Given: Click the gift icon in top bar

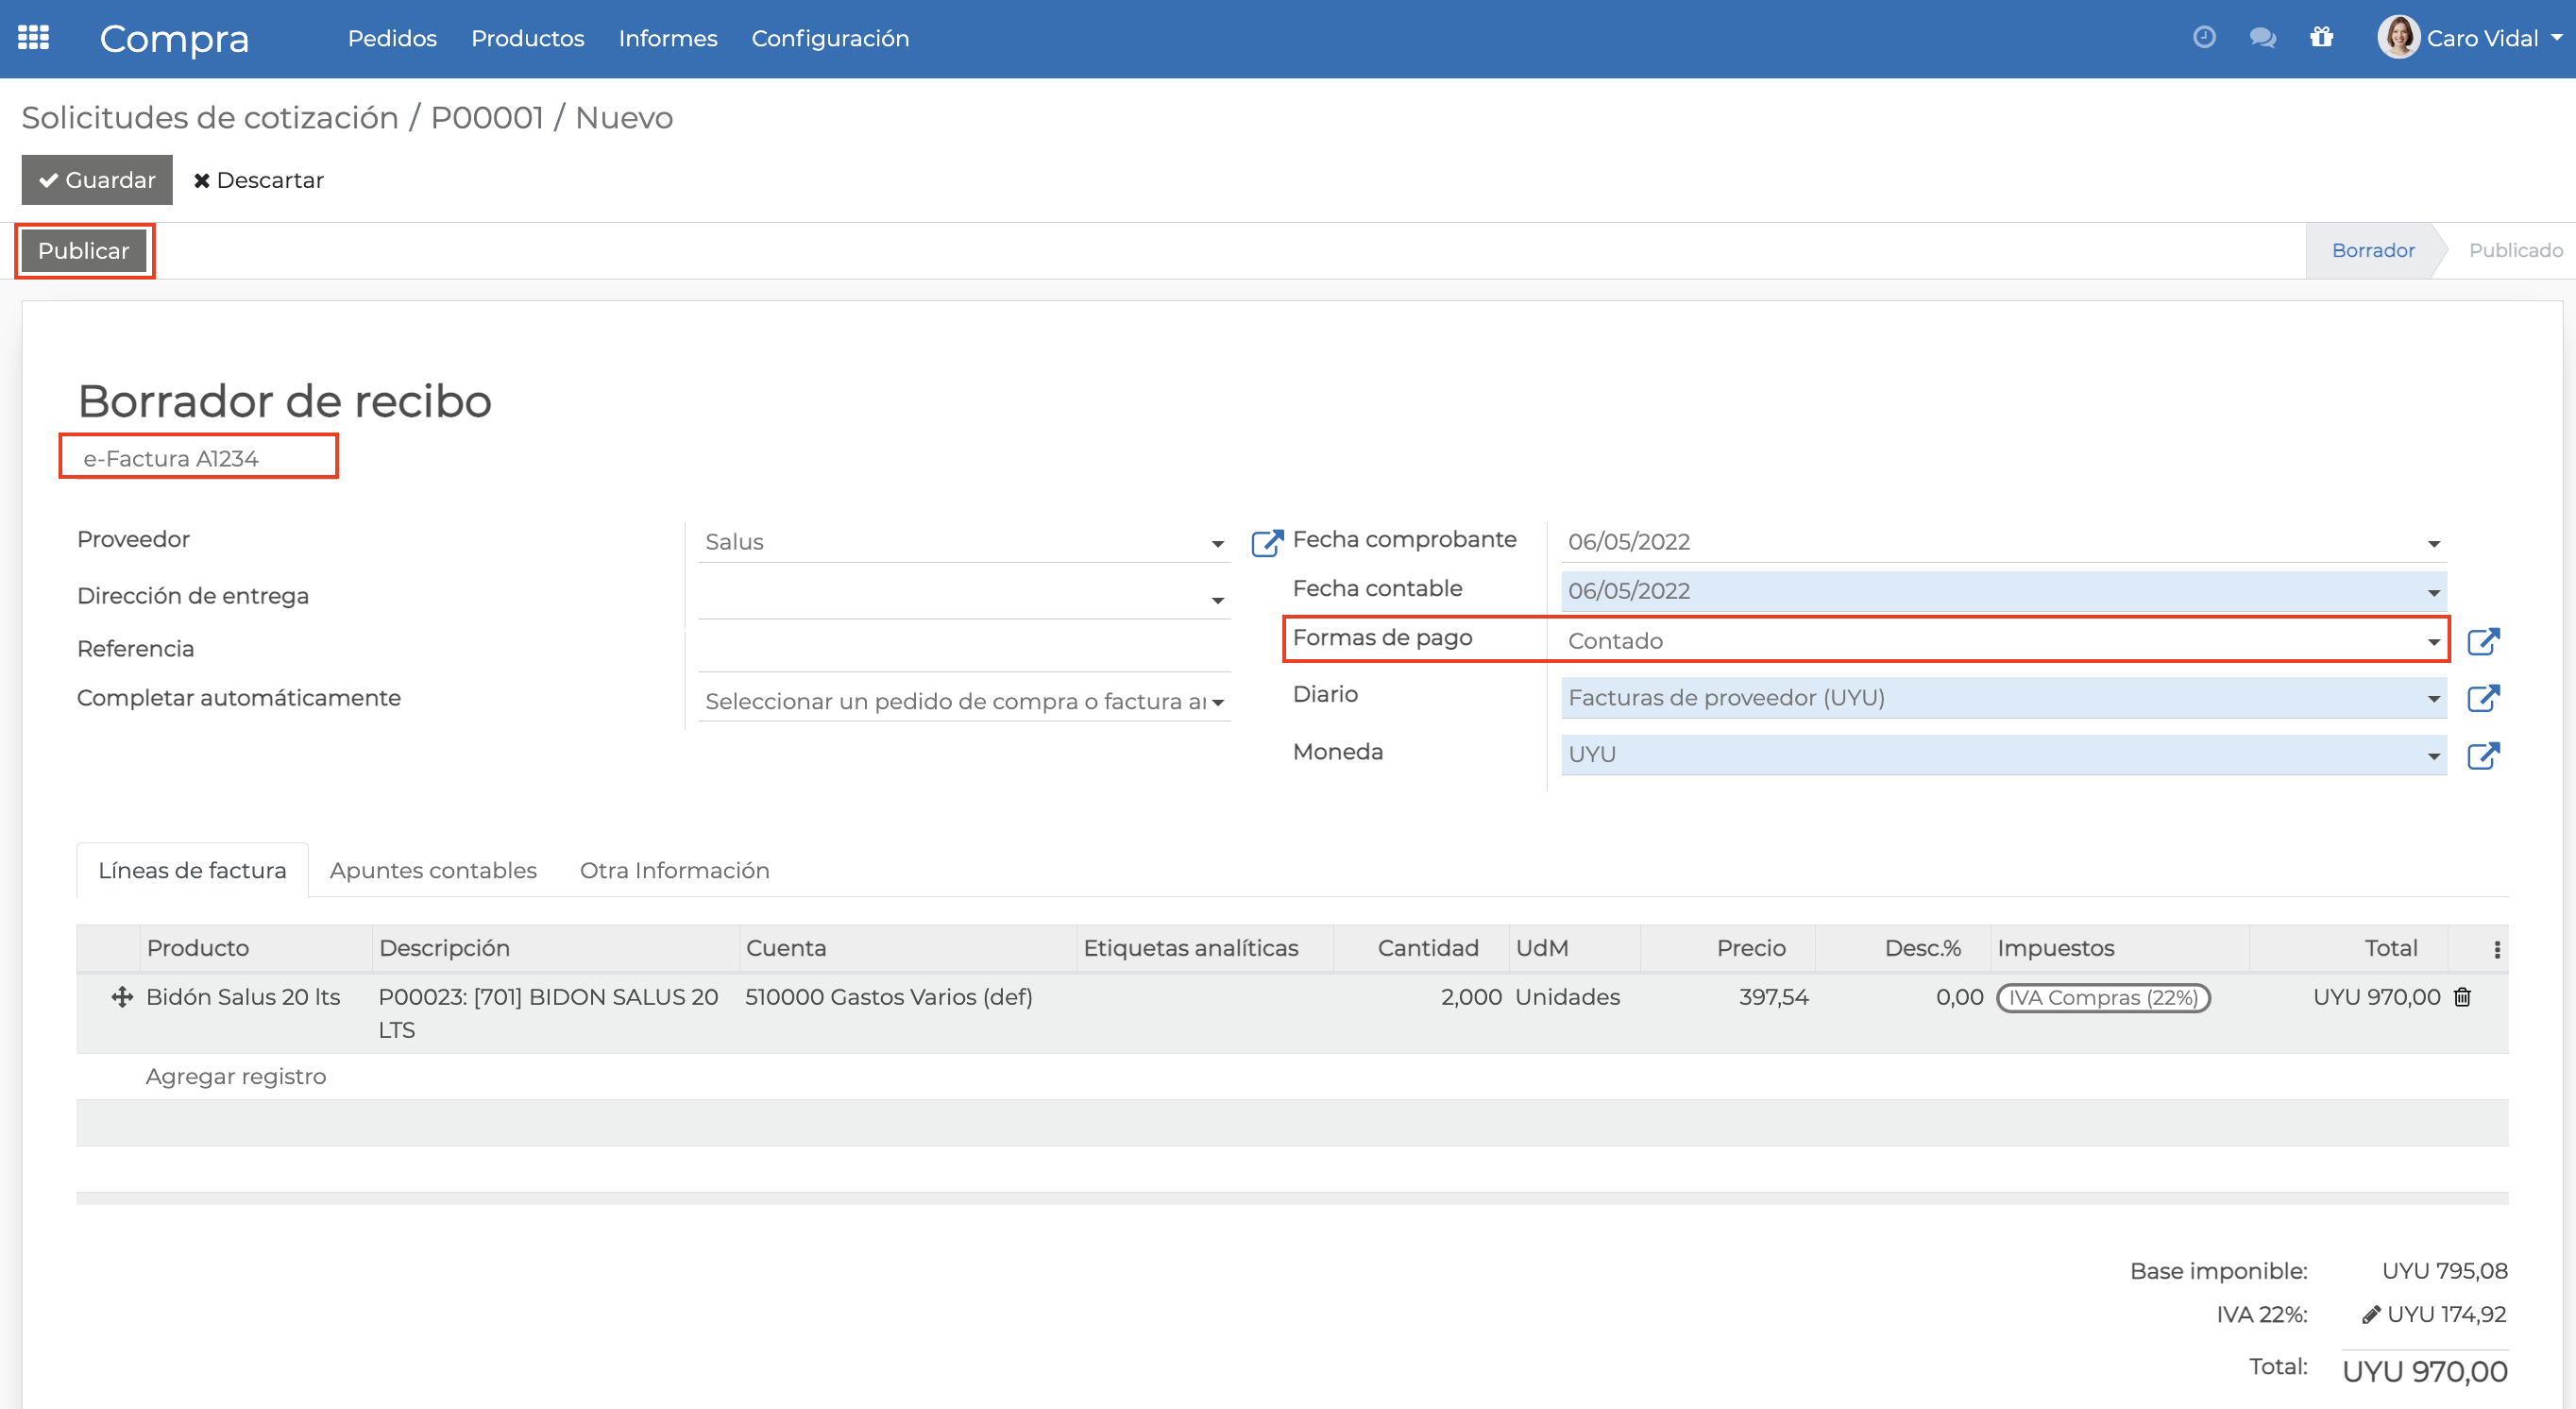Looking at the screenshot, I should [2321, 38].
